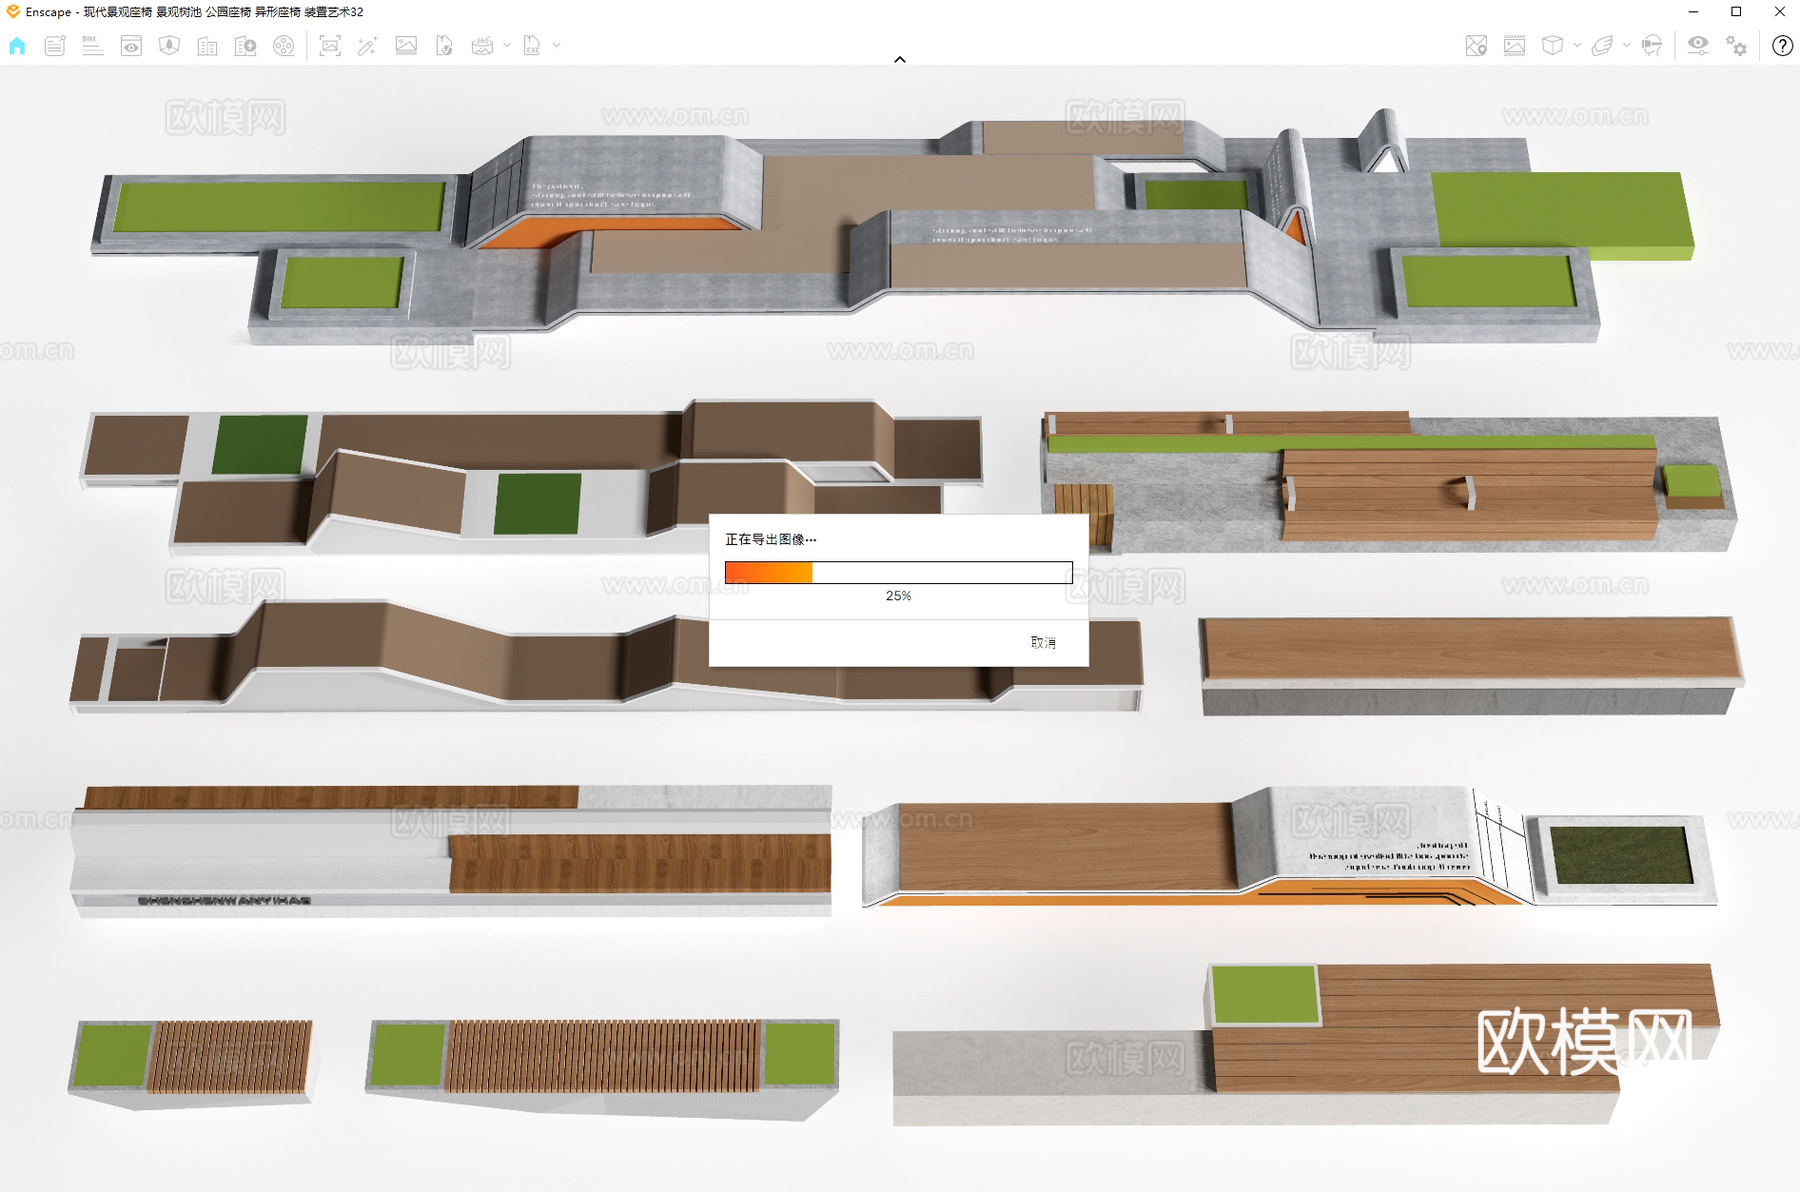Viewport: 1800px width, 1192px height.
Task: Click the export verified file icon
Action: (x=444, y=46)
